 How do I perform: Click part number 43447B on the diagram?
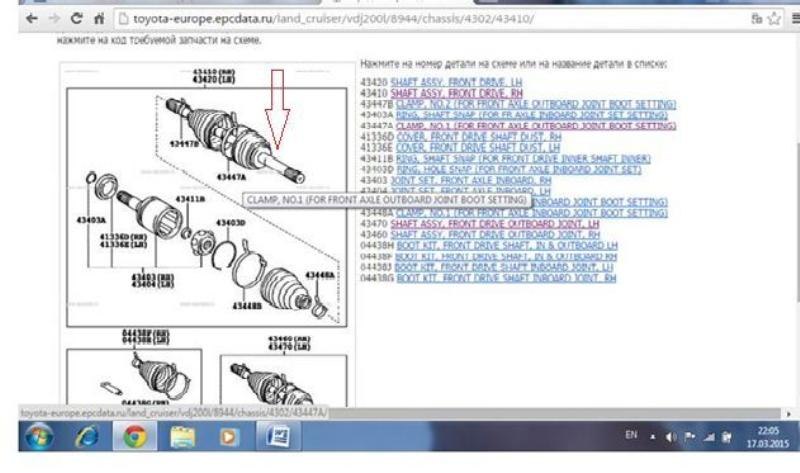point(184,144)
